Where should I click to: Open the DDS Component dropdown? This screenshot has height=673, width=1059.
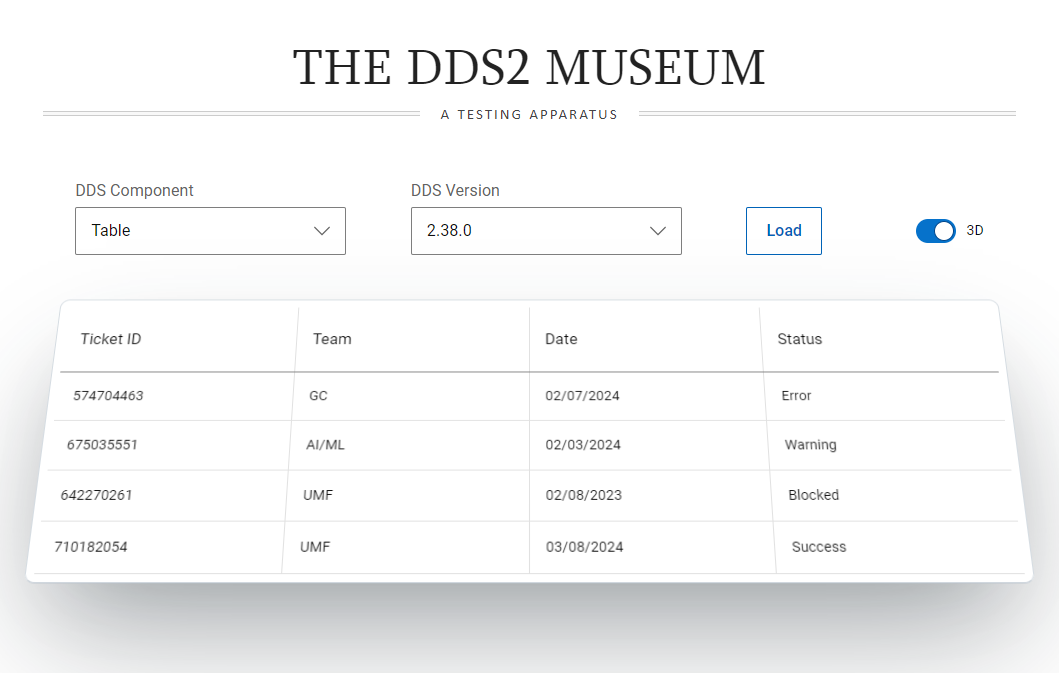pyautogui.click(x=210, y=230)
